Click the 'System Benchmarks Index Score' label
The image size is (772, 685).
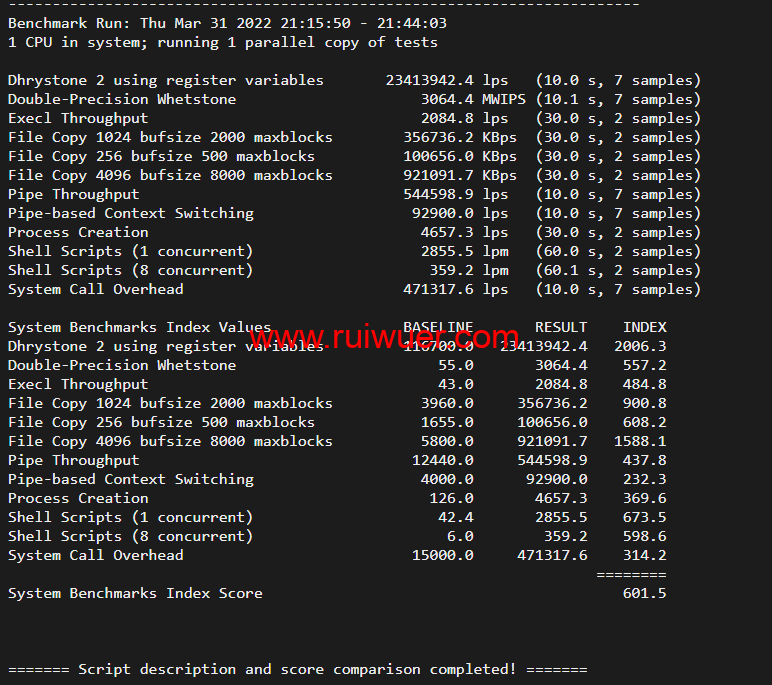pyautogui.click(x=135, y=593)
